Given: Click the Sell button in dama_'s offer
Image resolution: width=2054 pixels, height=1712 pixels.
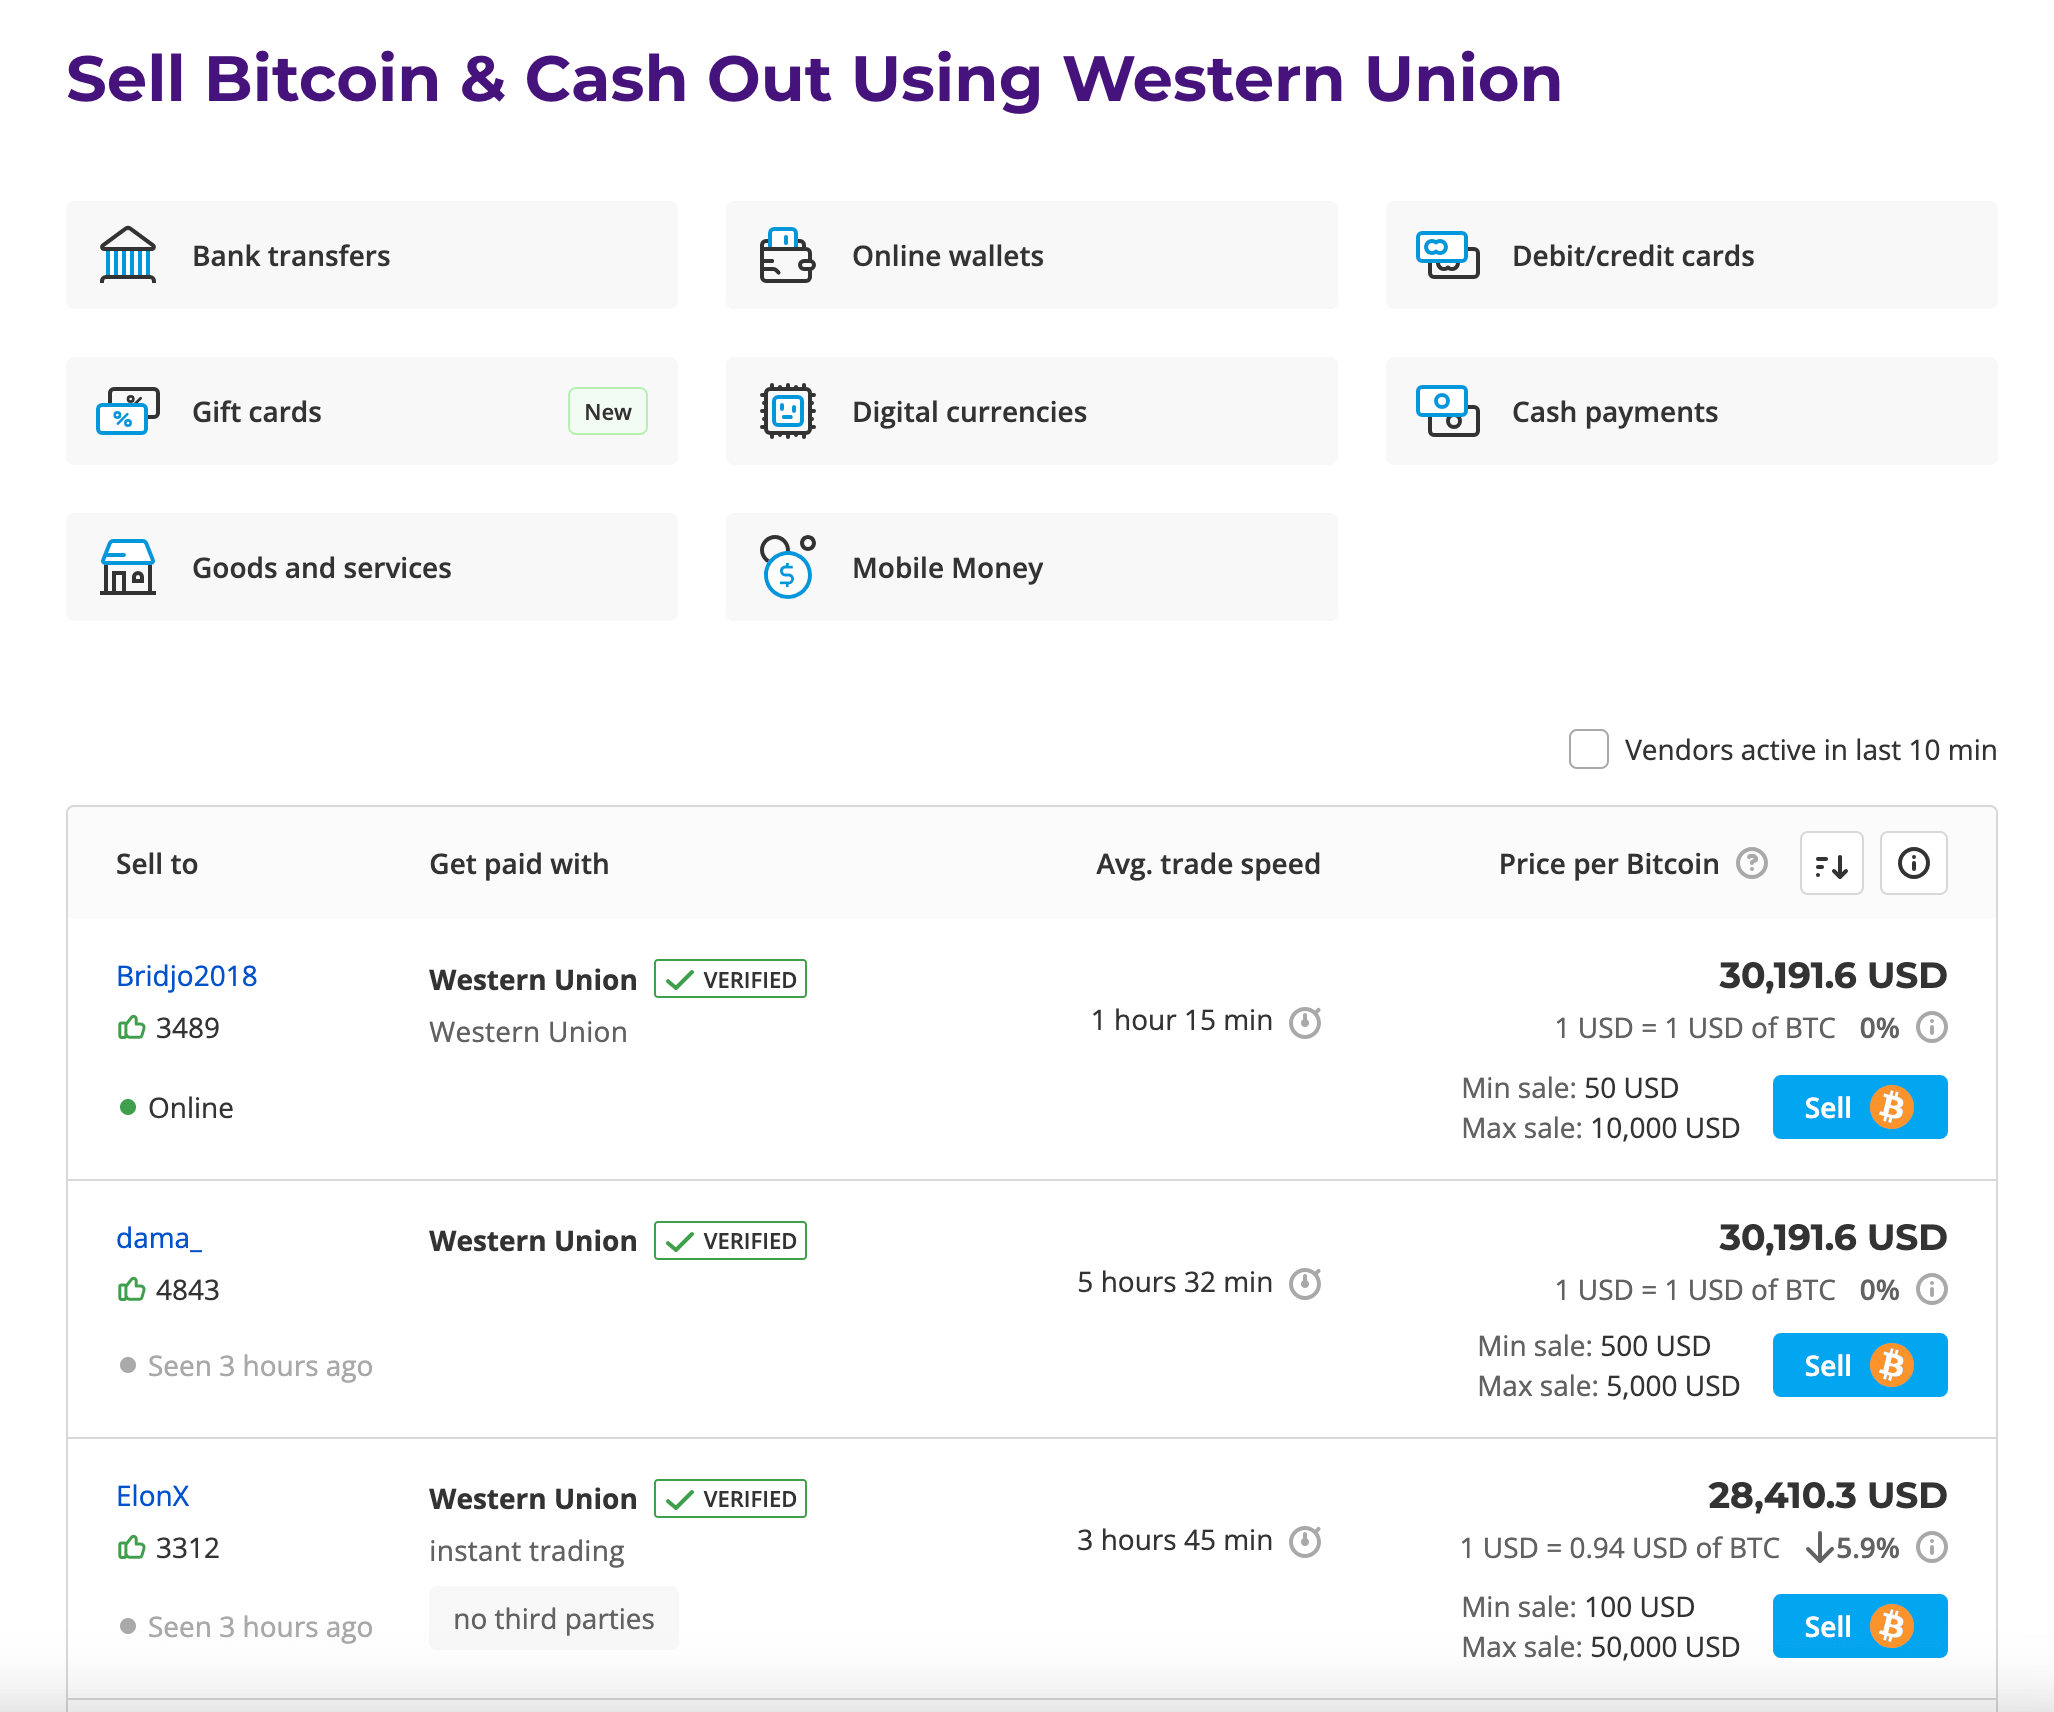Looking at the screenshot, I should (x=1860, y=1365).
